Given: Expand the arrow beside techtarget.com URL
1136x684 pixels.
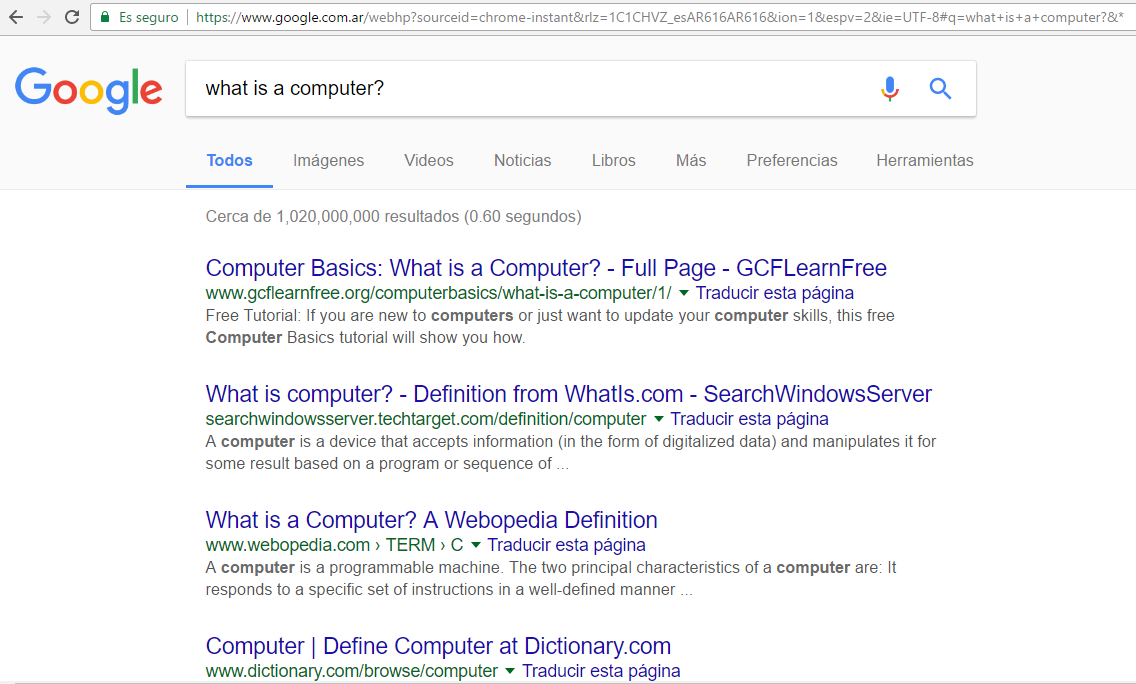Looking at the screenshot, I should [x=659, y=420].
